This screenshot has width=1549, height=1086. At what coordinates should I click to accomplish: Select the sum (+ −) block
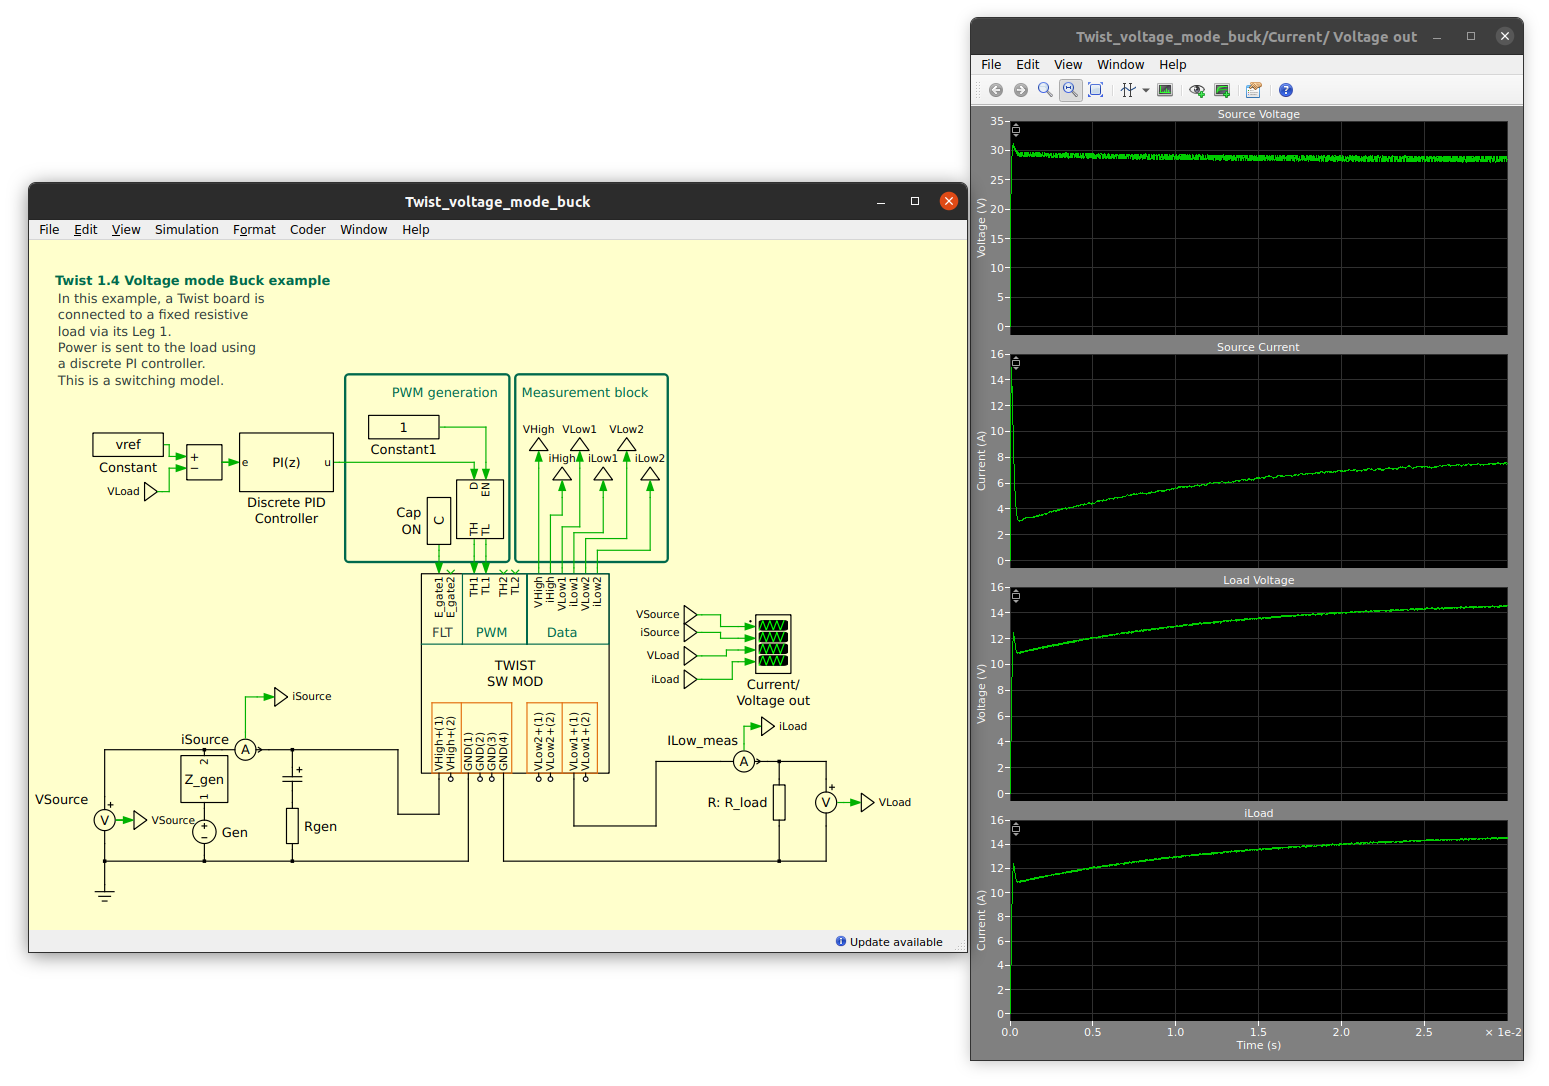click(x=204, y=462)
